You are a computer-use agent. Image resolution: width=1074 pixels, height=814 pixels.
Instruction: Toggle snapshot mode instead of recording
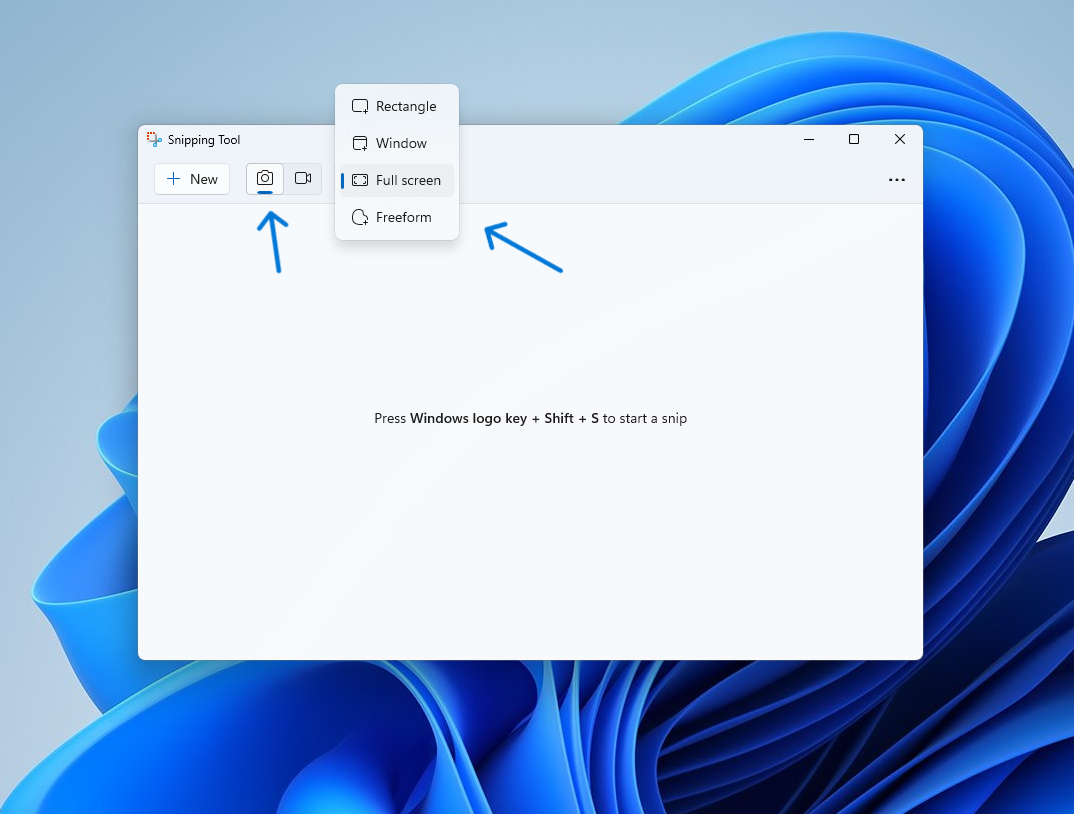[x=264, y=178]
